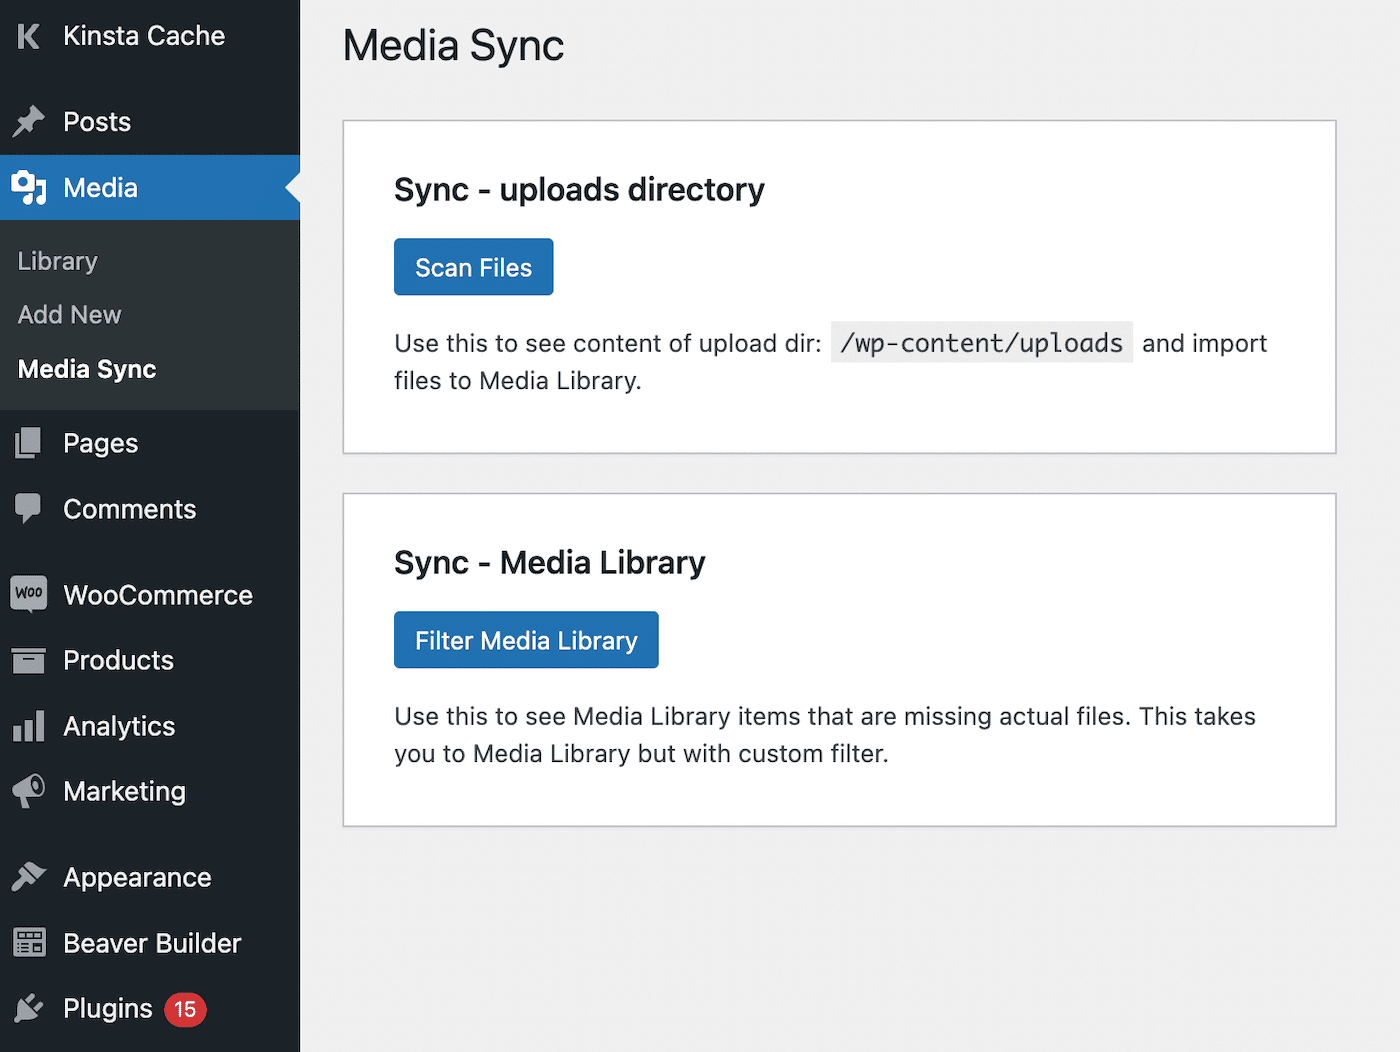Click the Products box icon
This screenshot has height=1052, width=1400.
(x=28, y=660)
